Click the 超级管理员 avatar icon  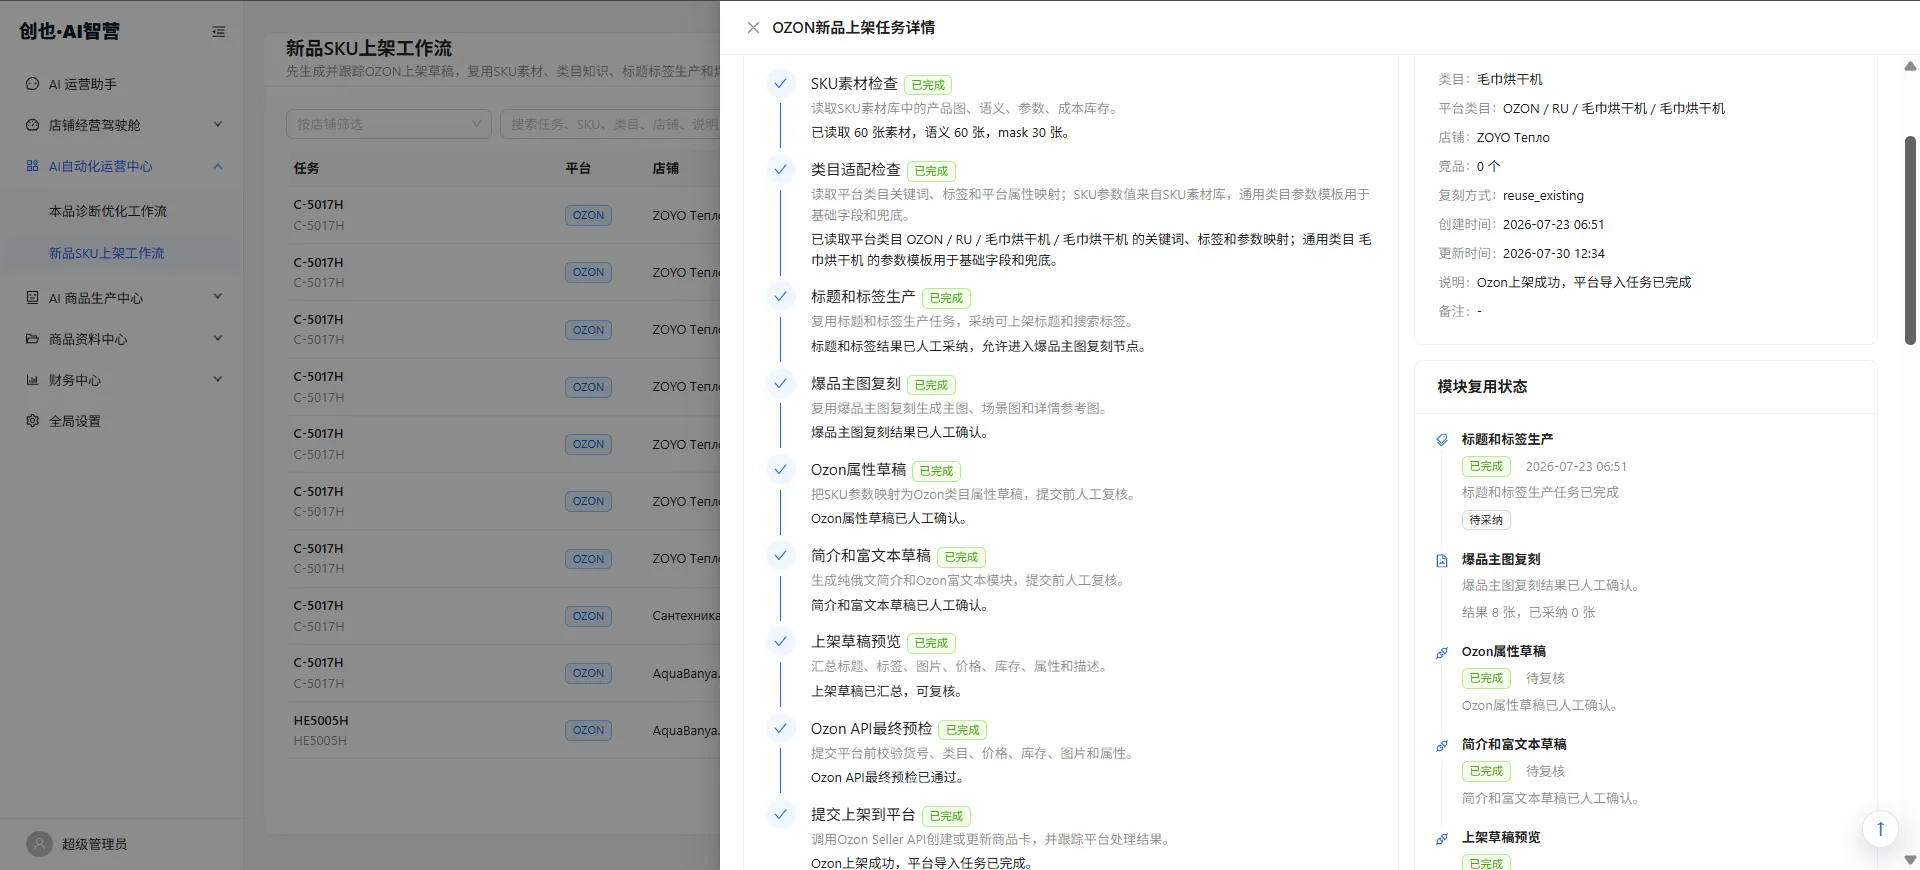(x=39, y=844)
